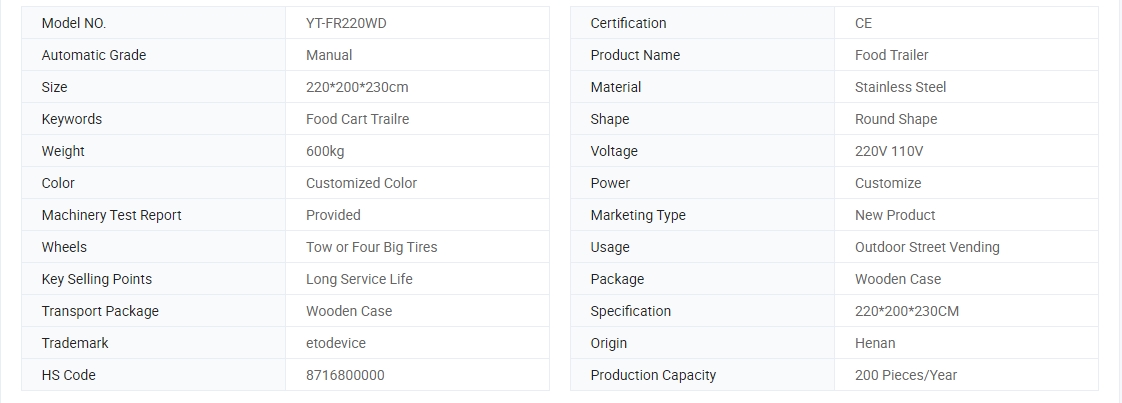Click Tow or Four Big Tires text

[371, 247]
